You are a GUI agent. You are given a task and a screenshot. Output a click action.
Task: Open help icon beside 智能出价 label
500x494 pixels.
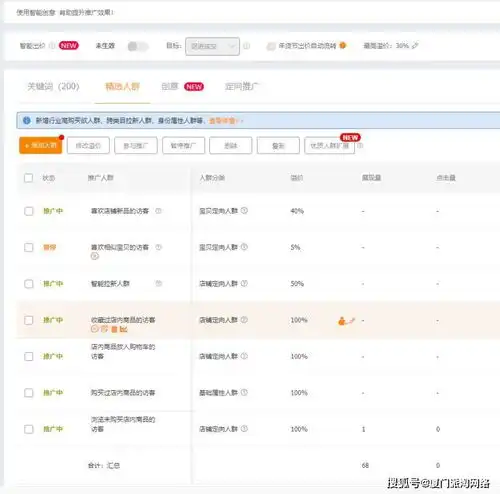click(x=52, y=46)
